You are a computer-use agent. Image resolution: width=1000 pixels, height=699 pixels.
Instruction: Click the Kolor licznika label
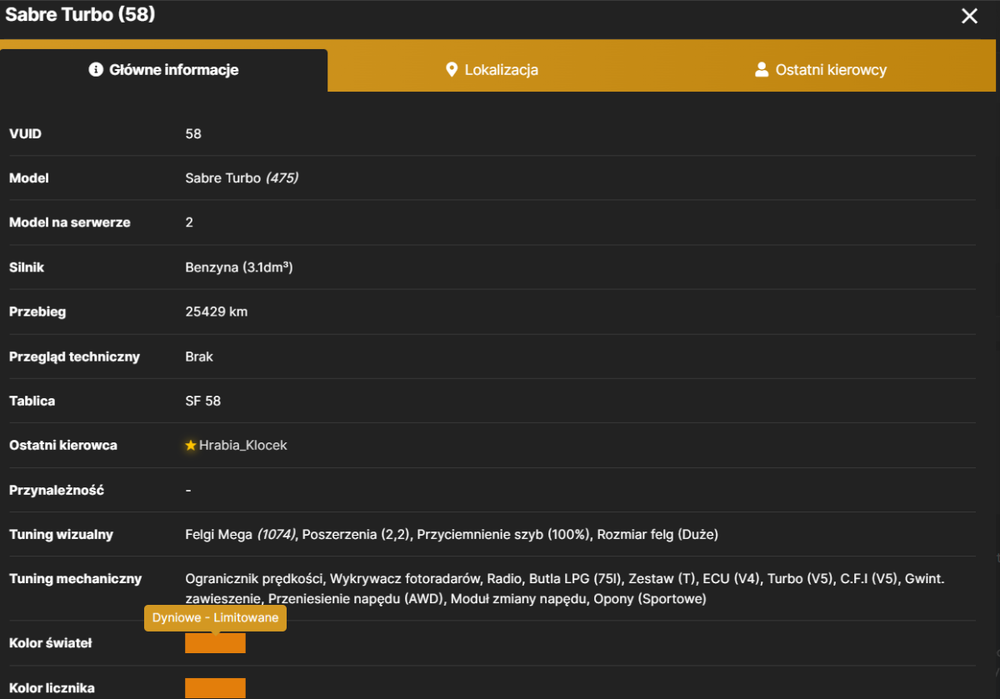[x=52, y=688]
